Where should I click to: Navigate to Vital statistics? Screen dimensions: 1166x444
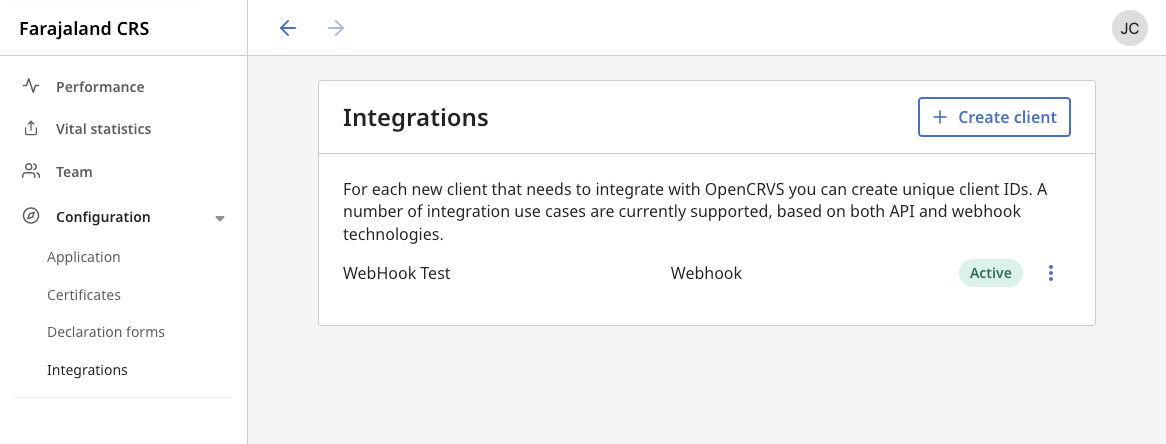point(104,129)
